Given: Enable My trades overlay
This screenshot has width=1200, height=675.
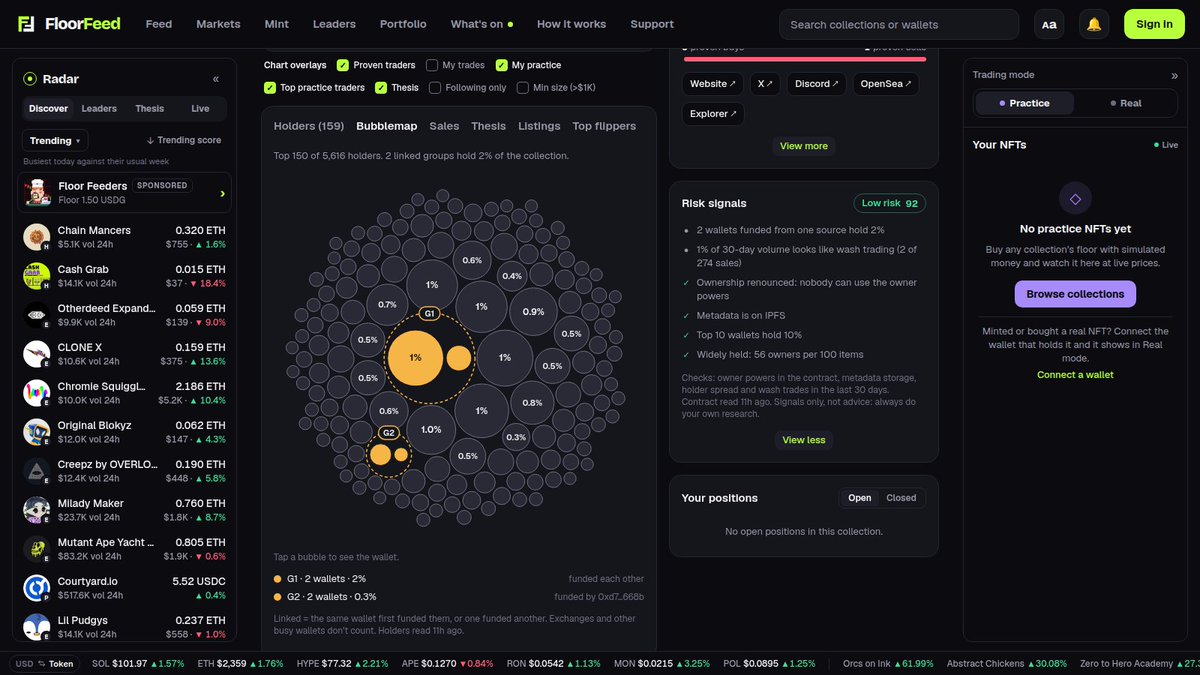Looking at the screenshot, I should 432,65.
